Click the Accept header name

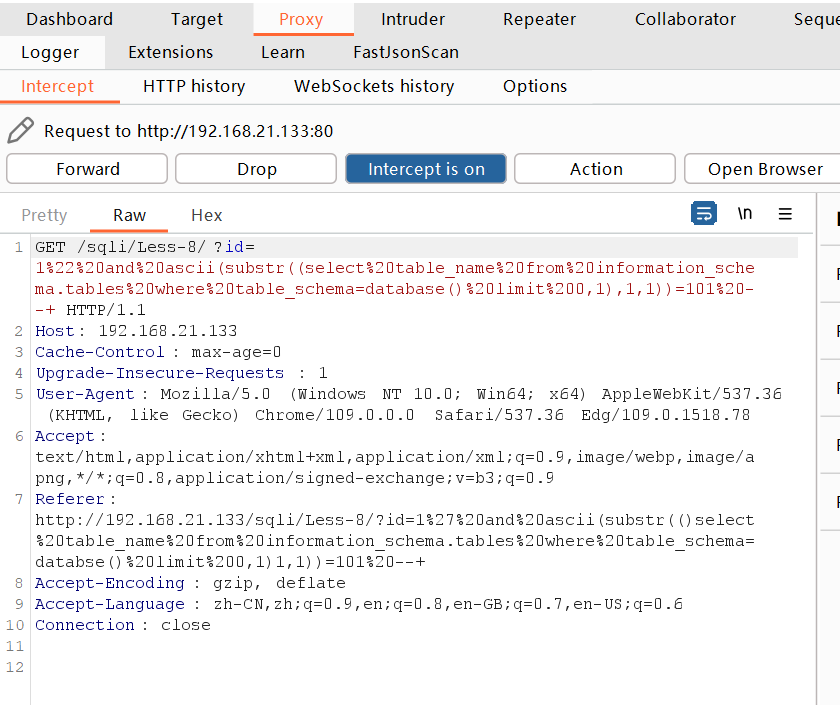(x=65, y=436)
